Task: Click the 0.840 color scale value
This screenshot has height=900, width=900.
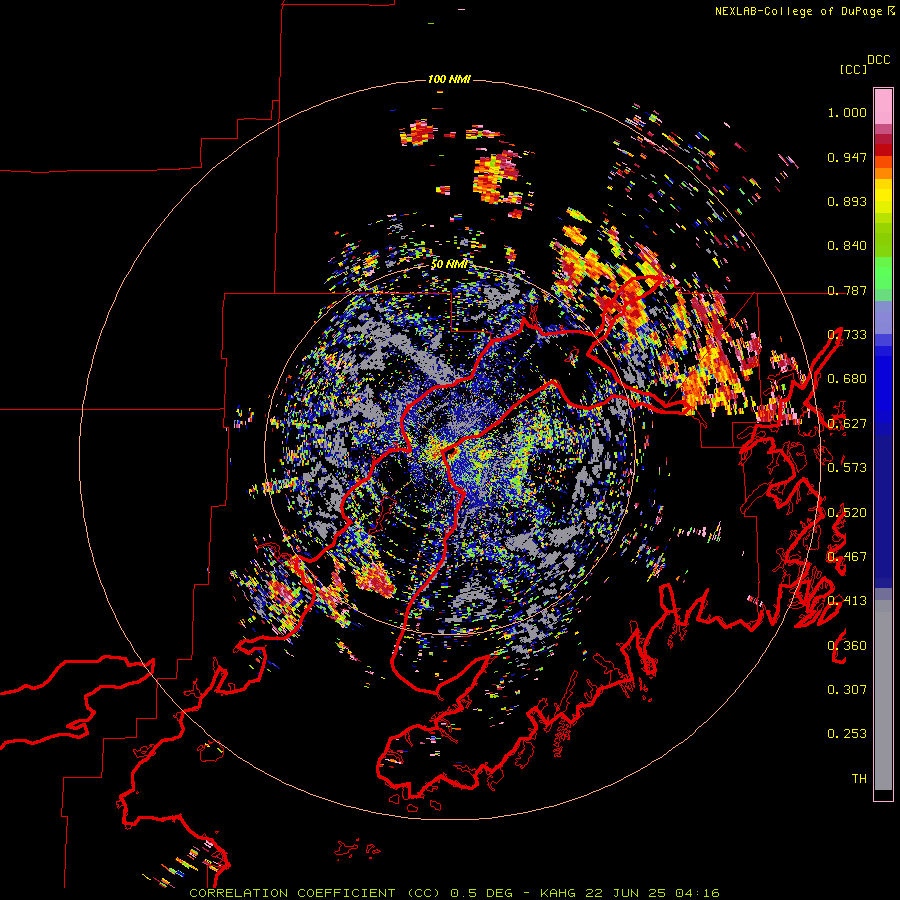Action: (x=847, y=246)
